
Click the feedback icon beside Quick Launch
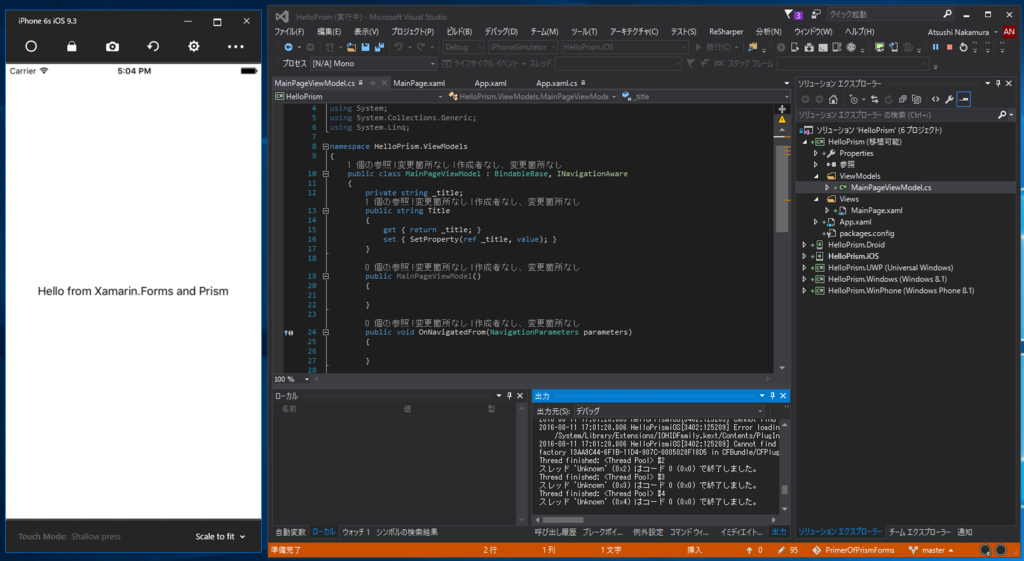[816, 14]
